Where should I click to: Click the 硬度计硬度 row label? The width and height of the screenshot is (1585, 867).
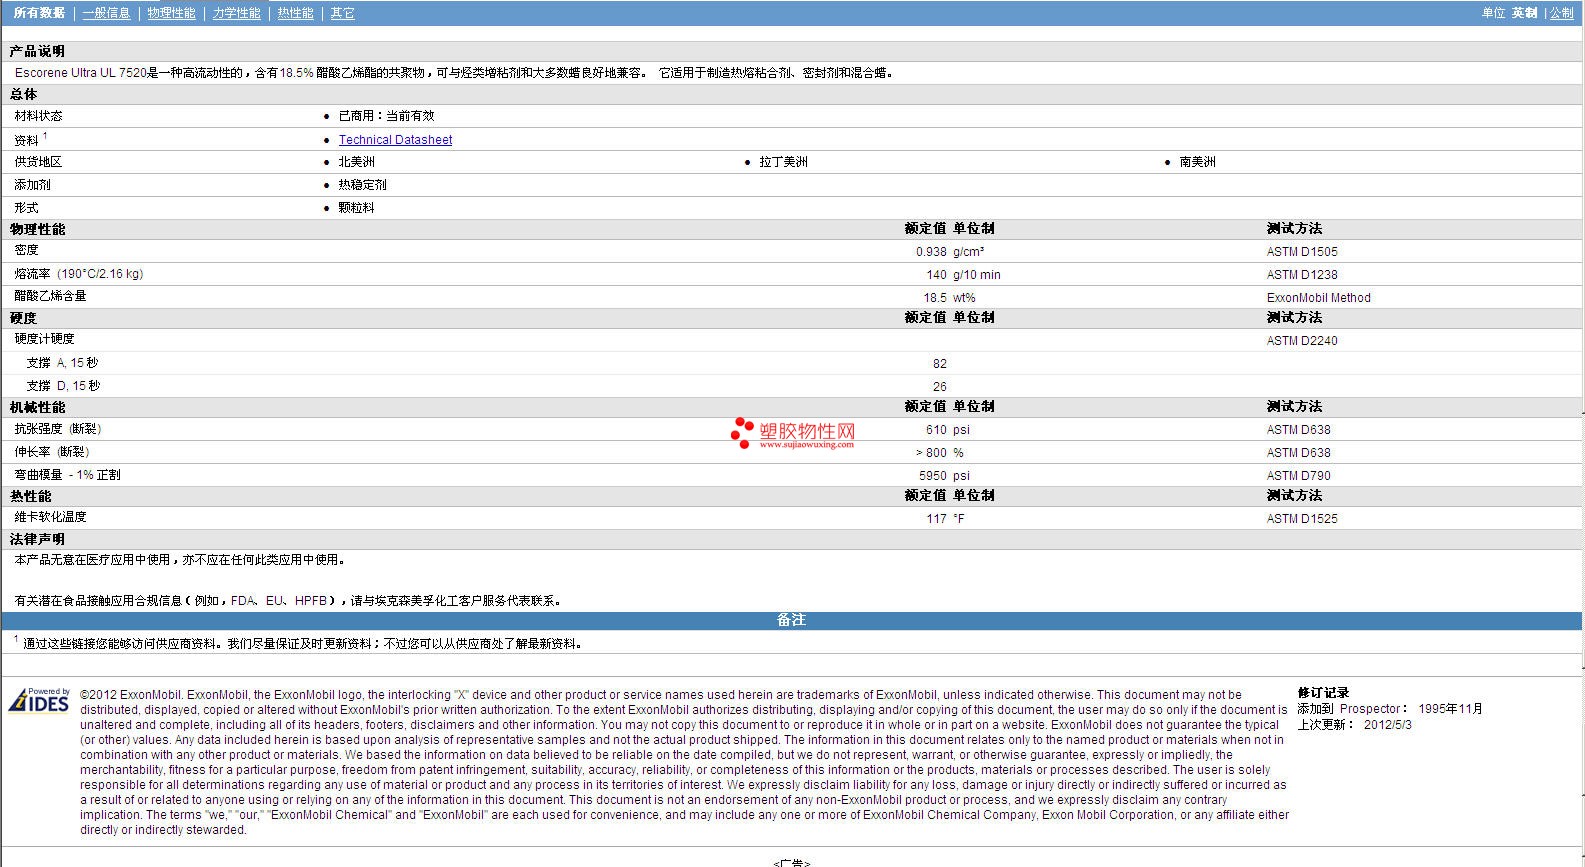[x=44, y=339]
